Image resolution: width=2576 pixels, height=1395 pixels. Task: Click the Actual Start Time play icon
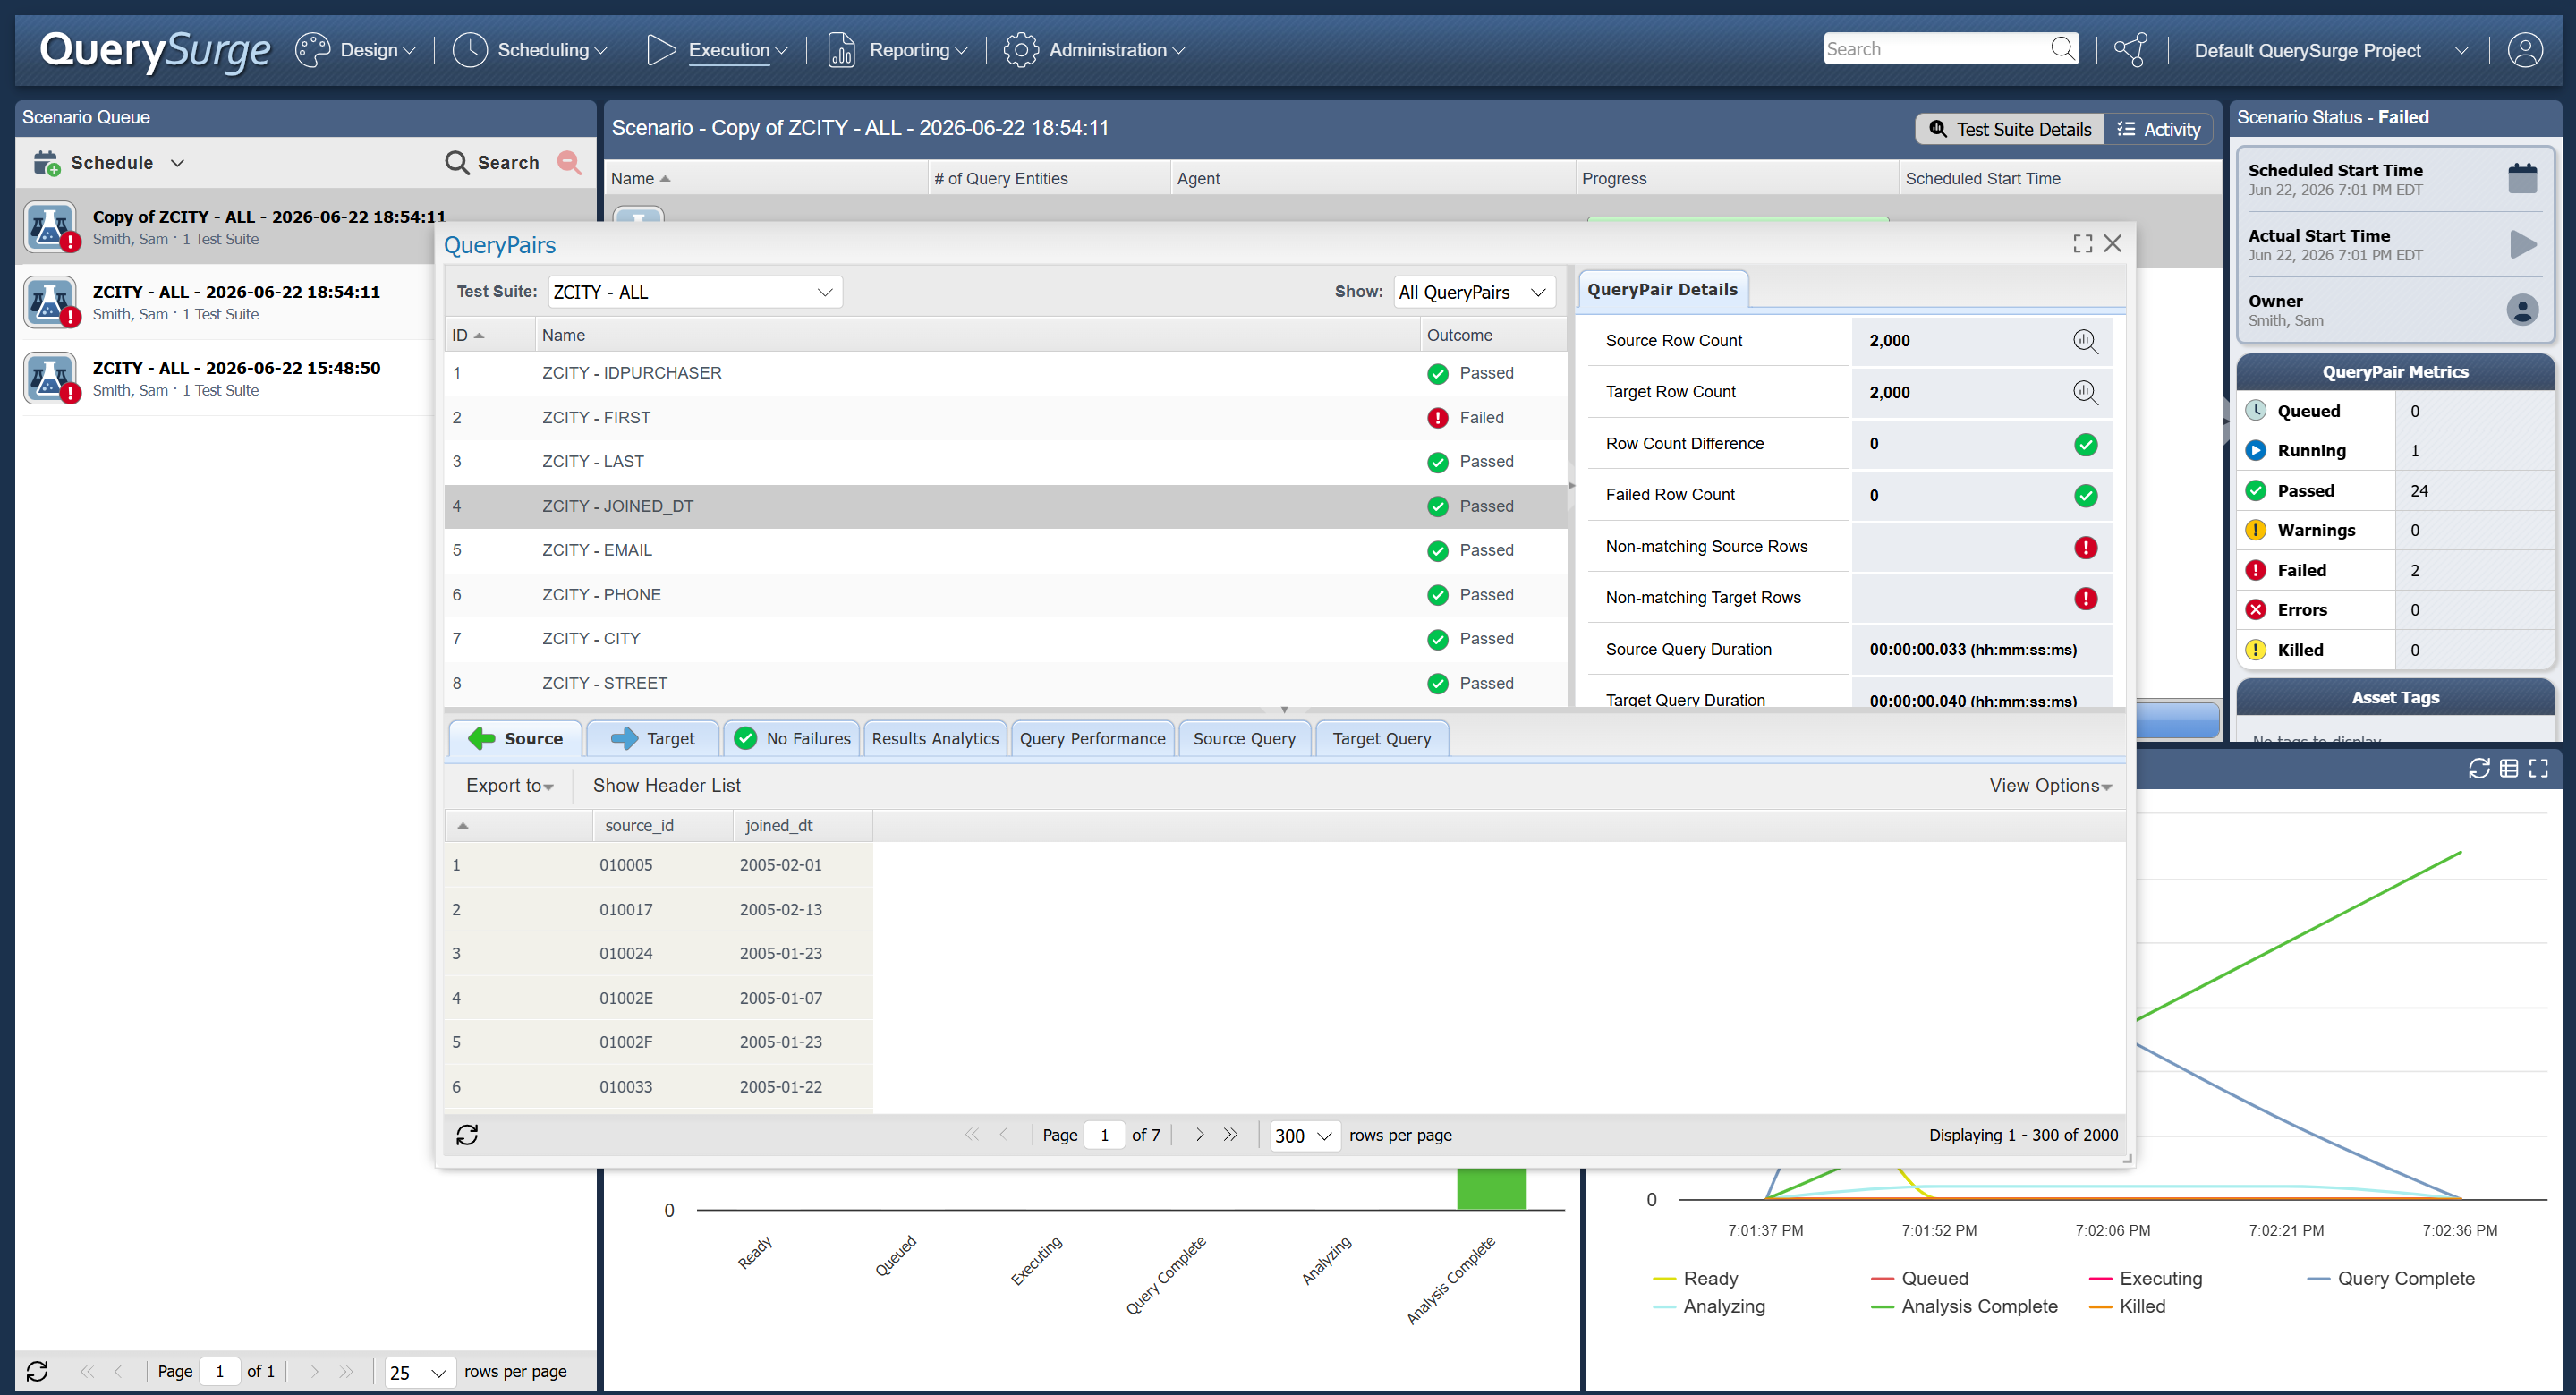[x=2522, y=244]
